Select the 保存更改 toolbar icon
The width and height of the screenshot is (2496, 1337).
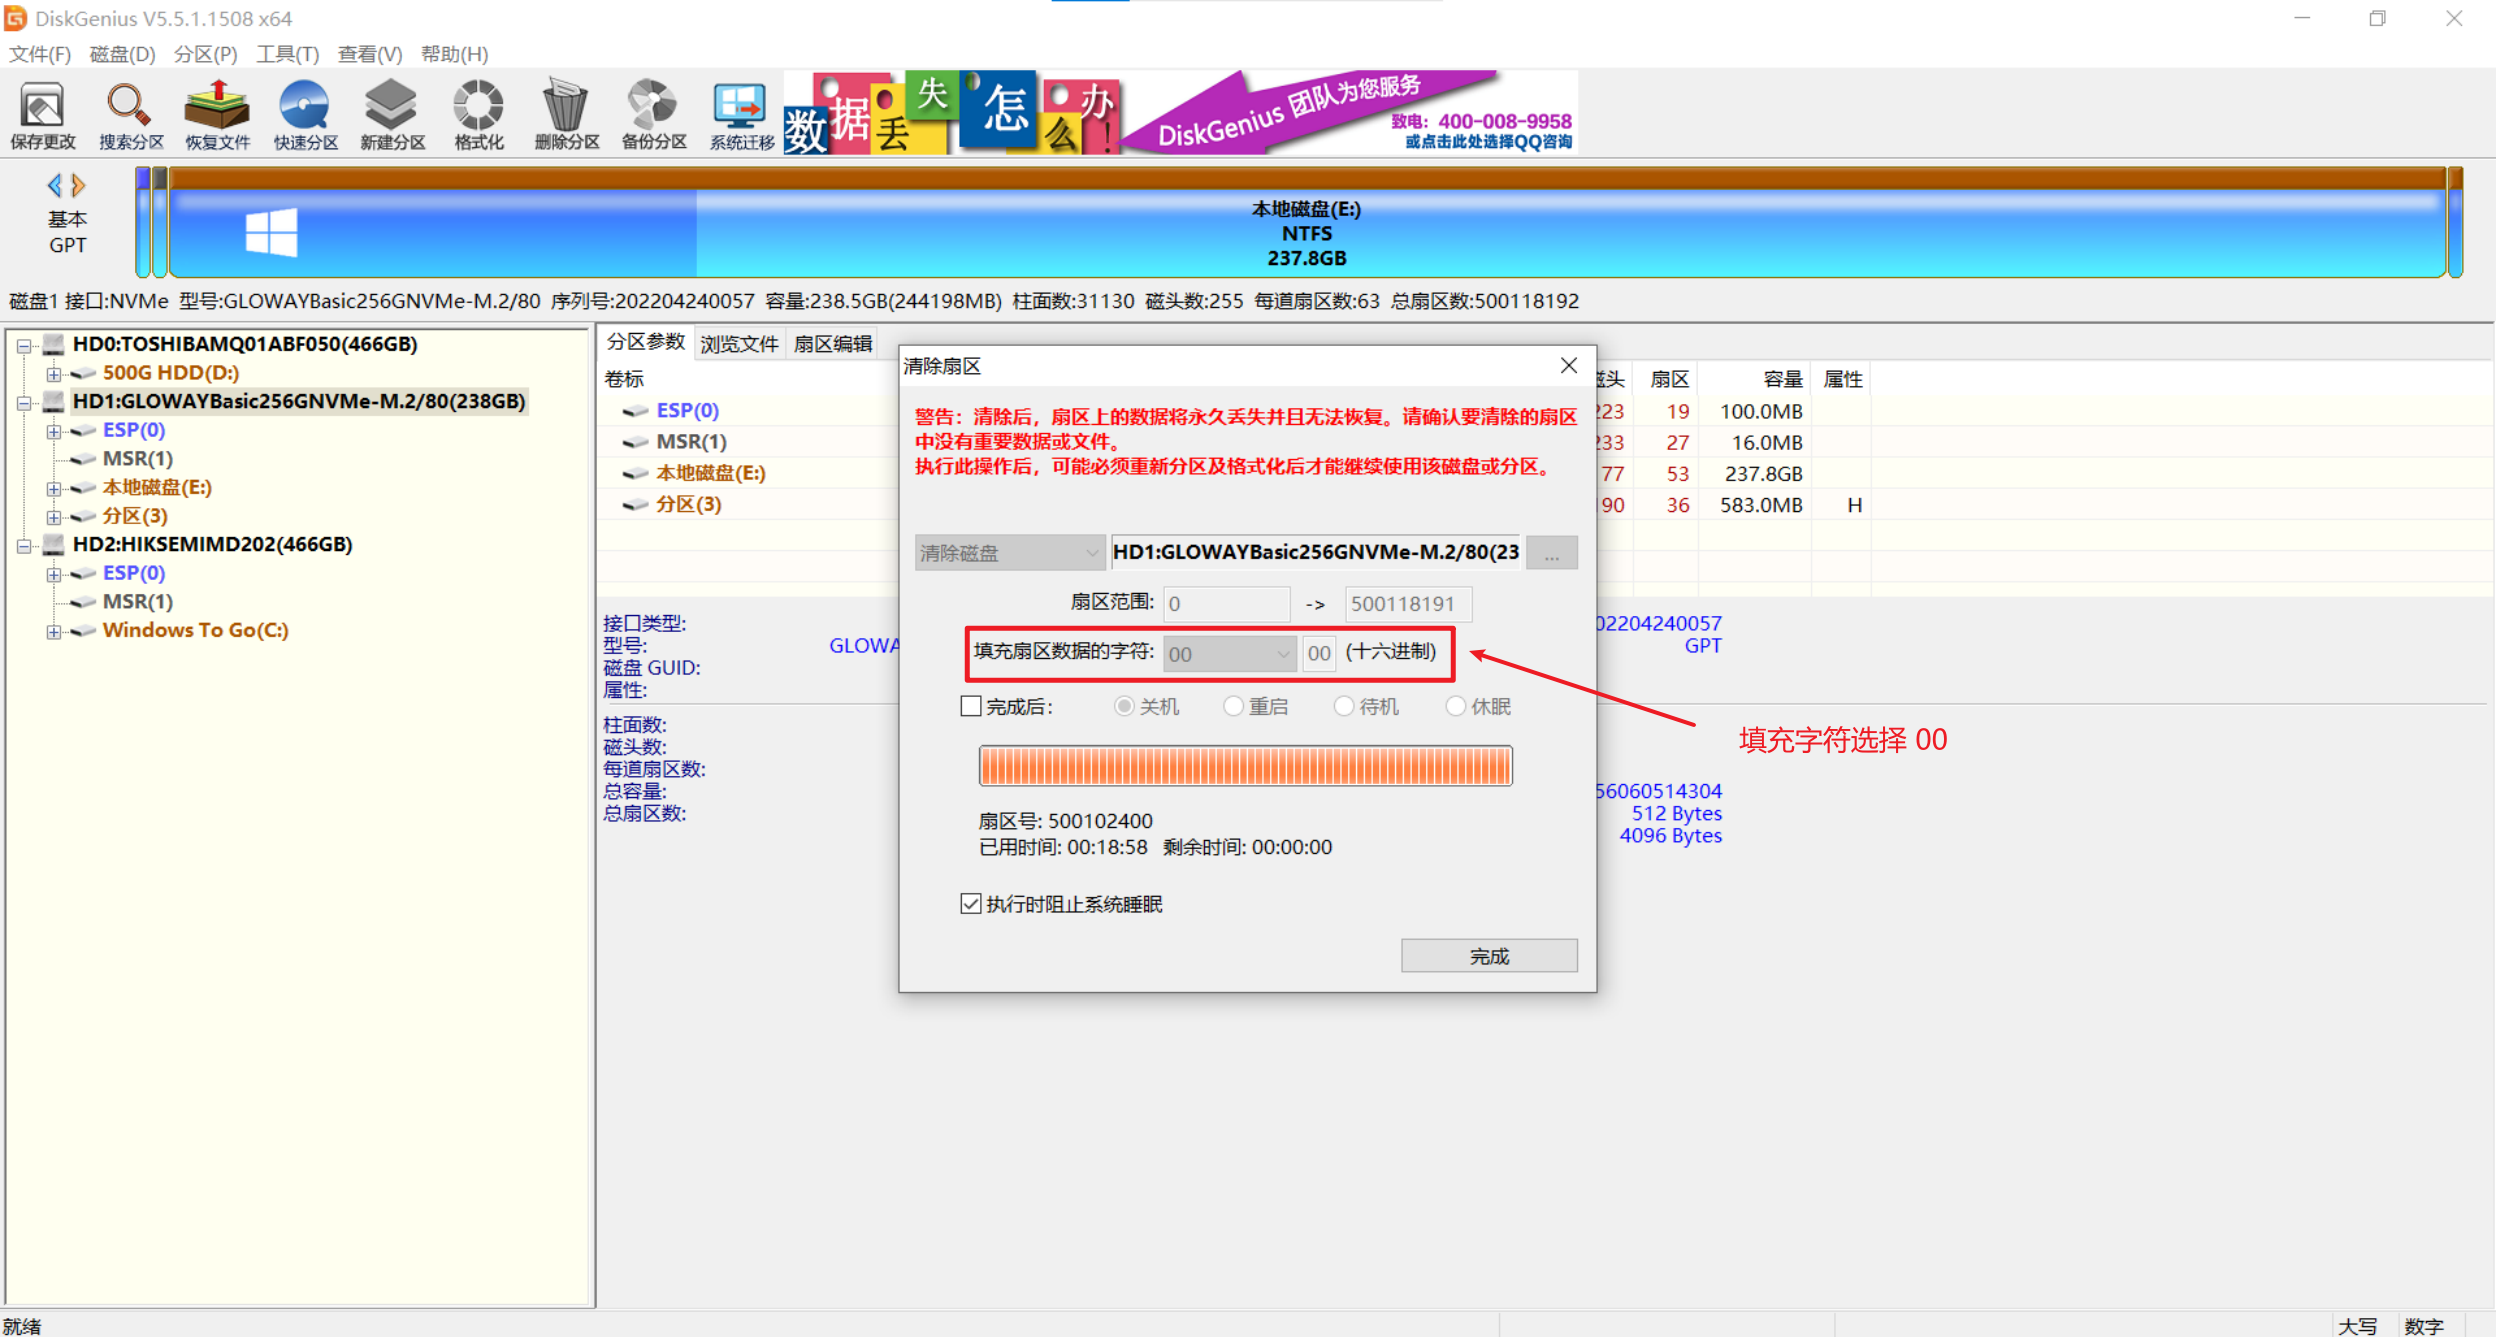42,113
